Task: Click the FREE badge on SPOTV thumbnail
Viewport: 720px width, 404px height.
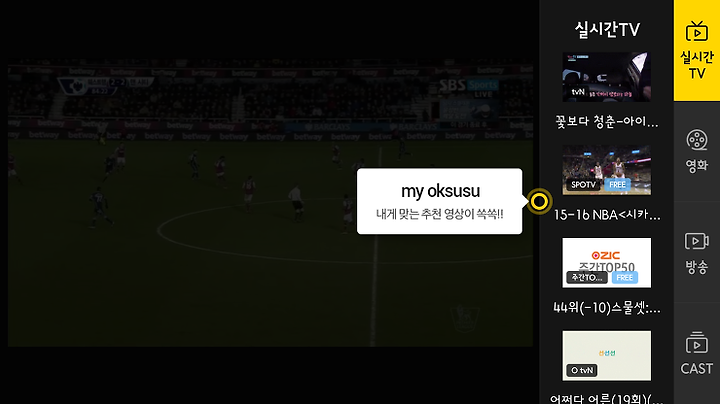Action: pos(617,185)
